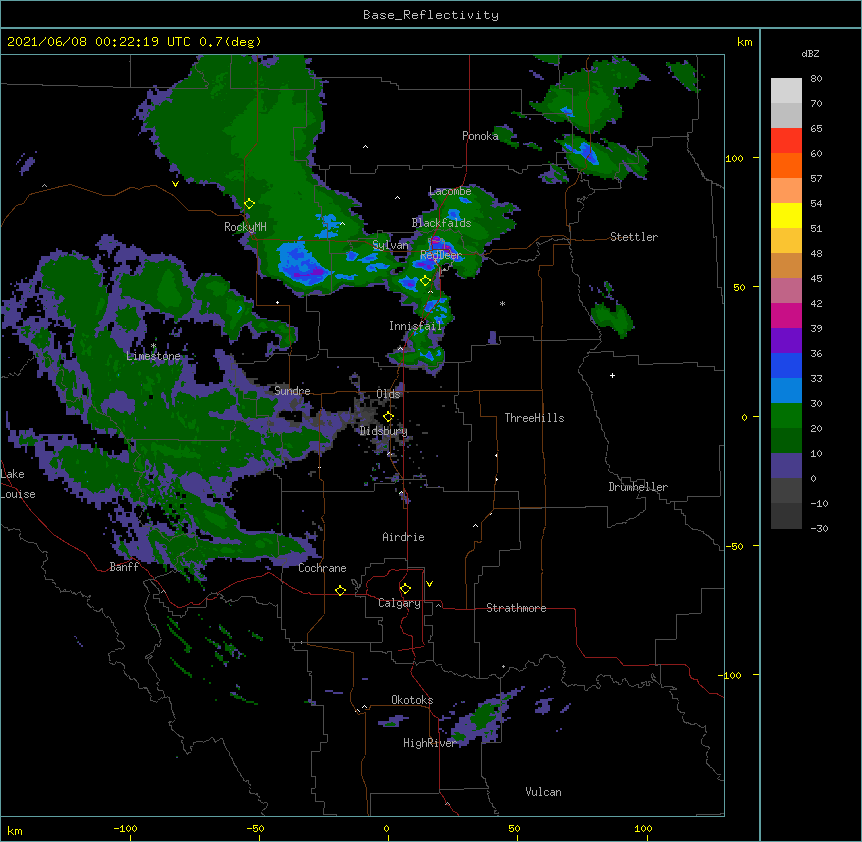
Task: Click the Didsbury town label
Action: (x=384, y=431)
